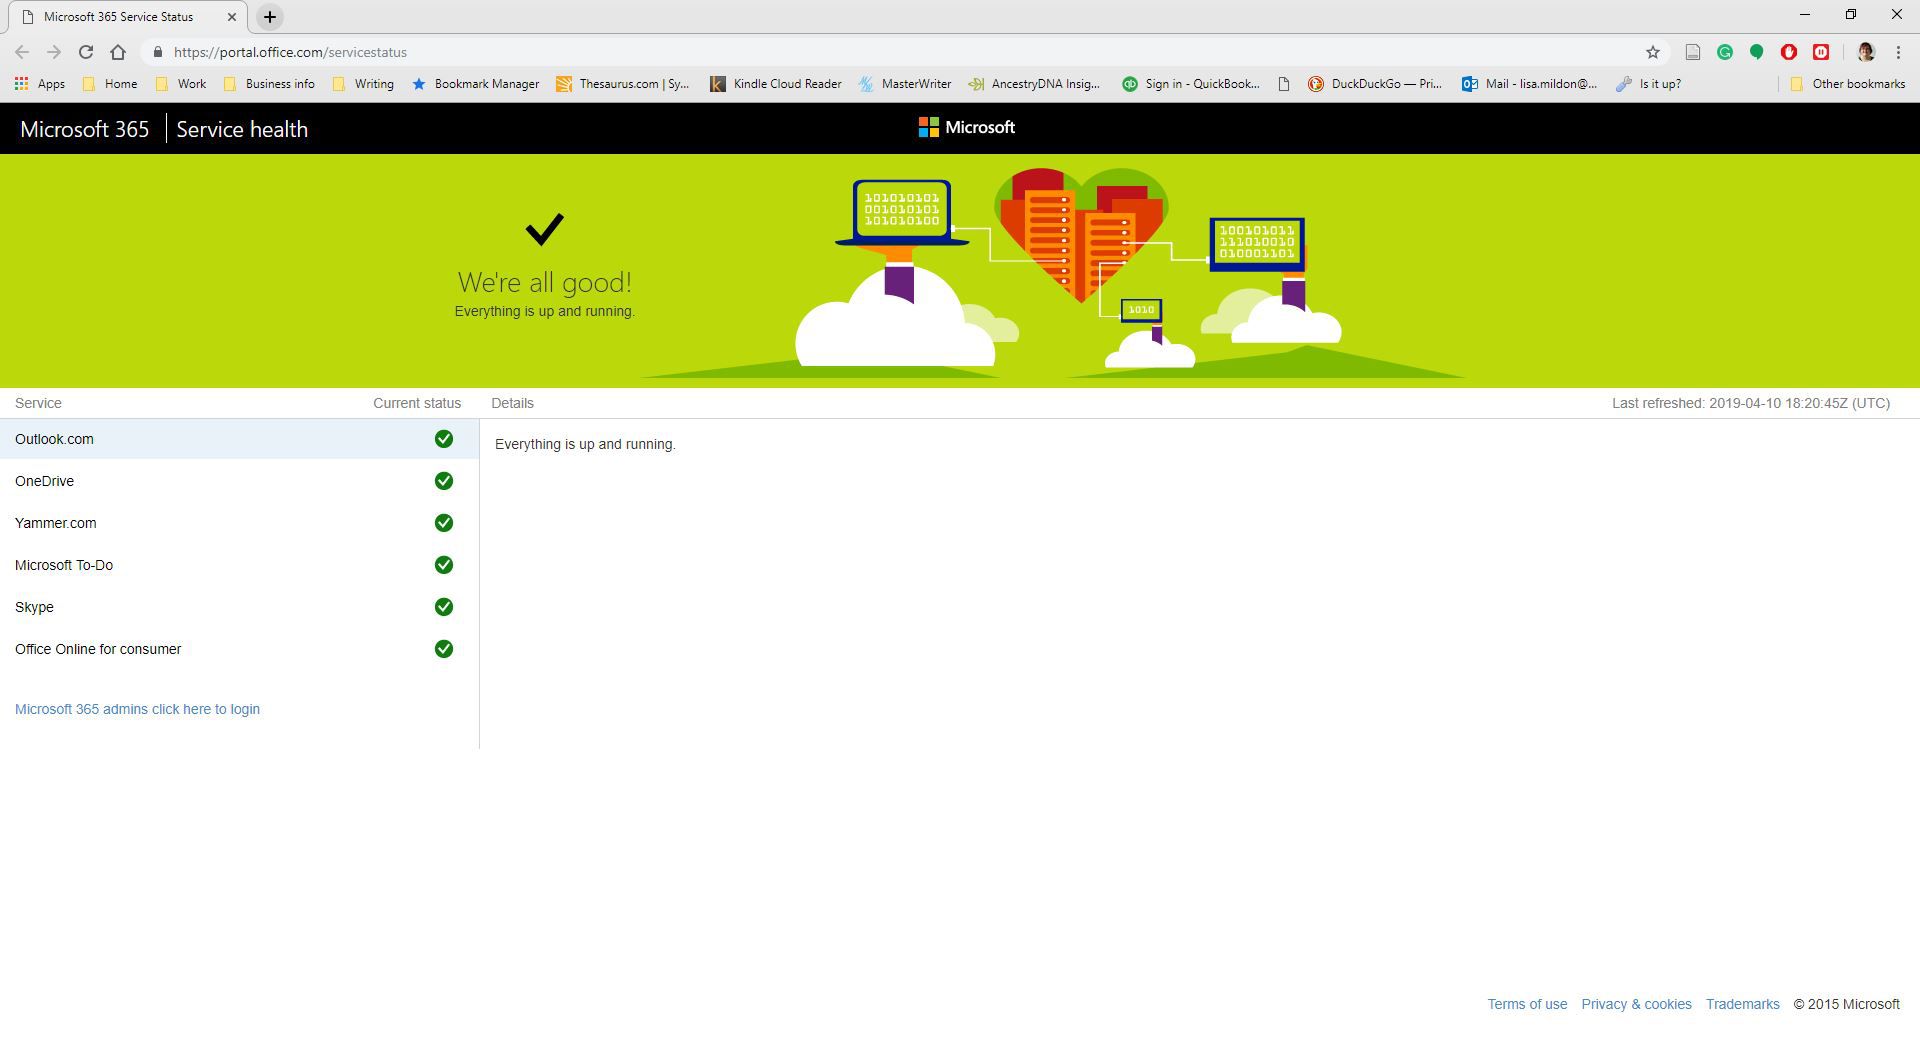Select Office Online for consumer row
This screenshot has height=1050, width=1920.
coord(239,649)
